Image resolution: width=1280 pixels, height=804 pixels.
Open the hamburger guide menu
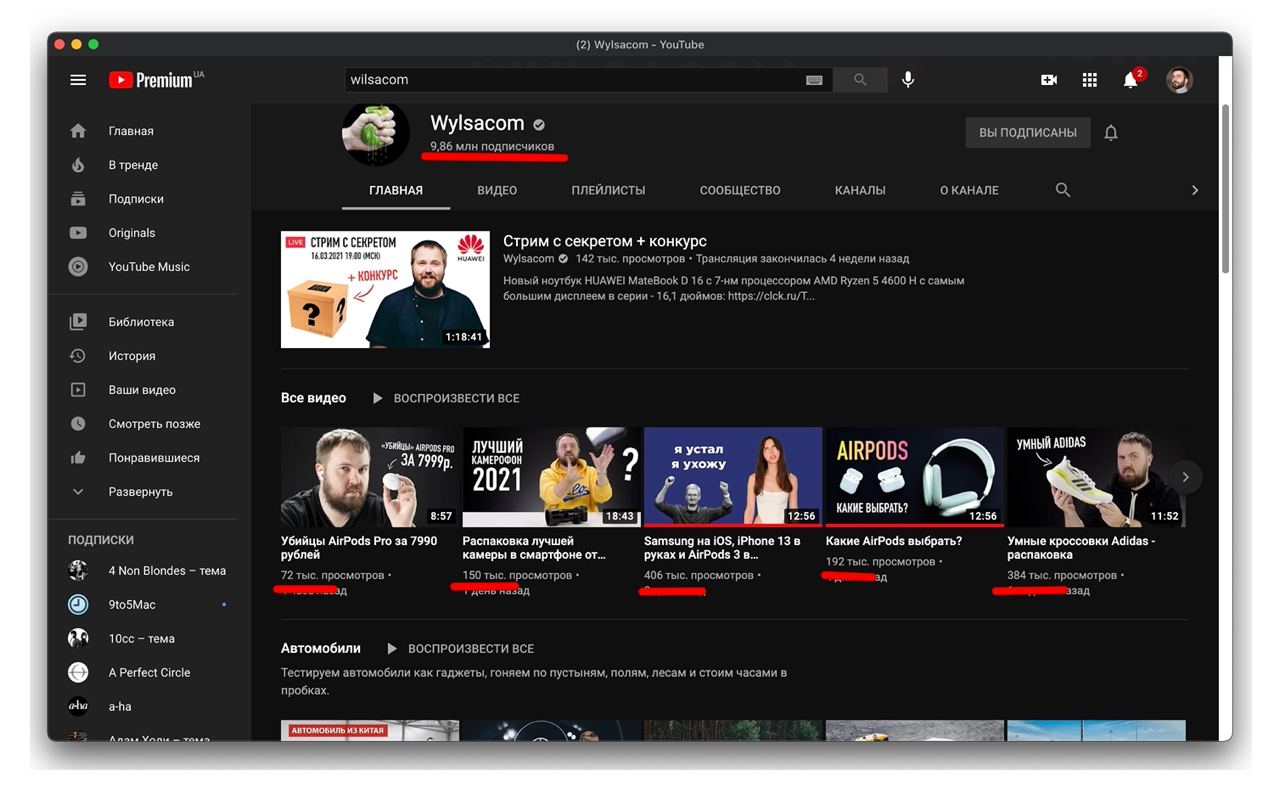tap(78, 80)
